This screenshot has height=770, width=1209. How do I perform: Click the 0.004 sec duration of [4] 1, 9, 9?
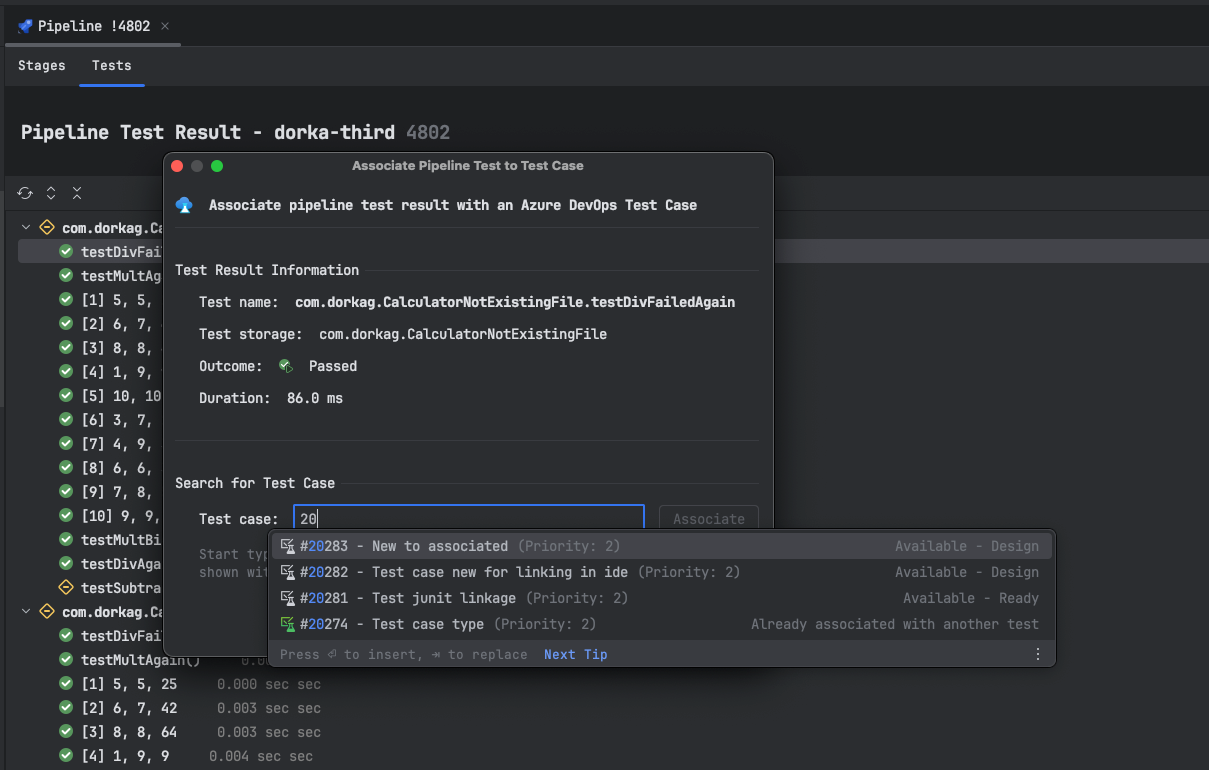[261, 756]
